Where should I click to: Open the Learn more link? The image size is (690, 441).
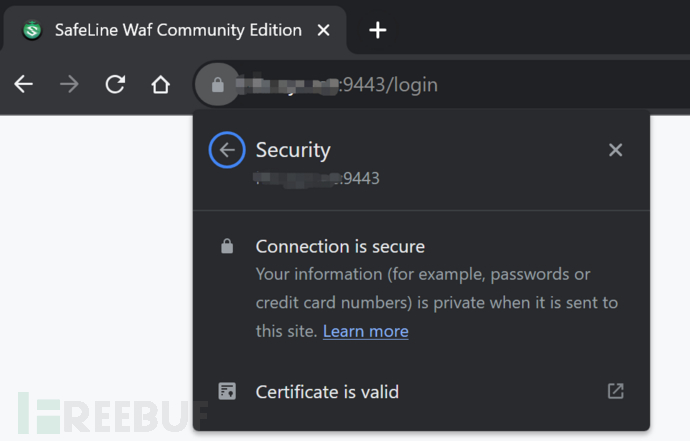point(365,331)
